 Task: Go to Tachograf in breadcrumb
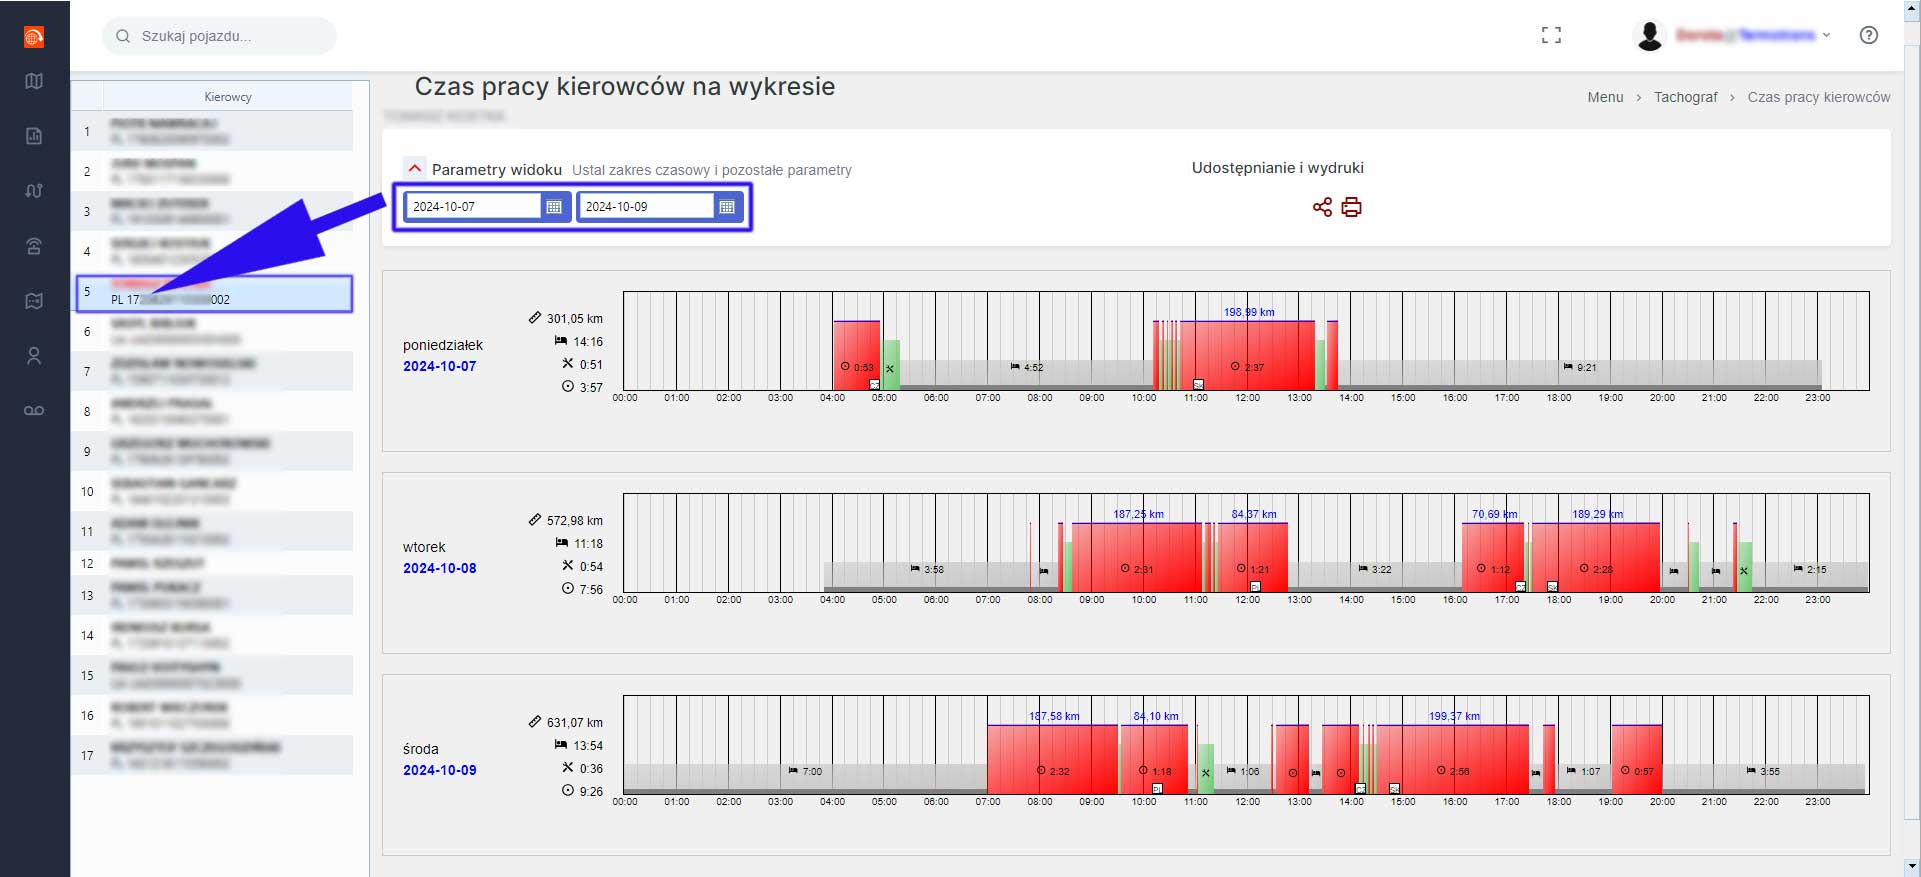[1685, 97]
